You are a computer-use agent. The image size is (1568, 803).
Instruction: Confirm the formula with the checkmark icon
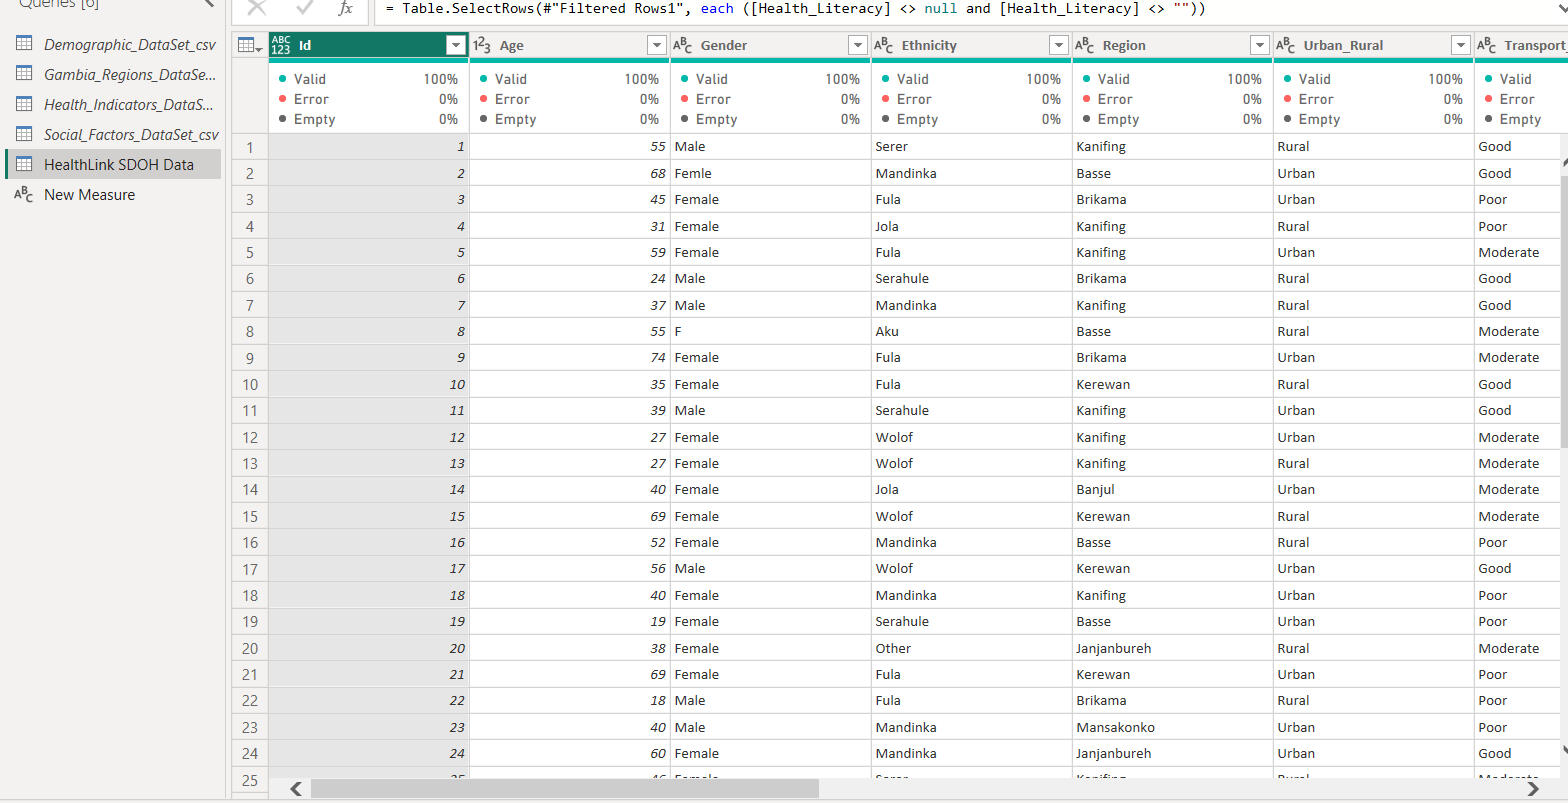pyautogui.click(x=304, y=8)
